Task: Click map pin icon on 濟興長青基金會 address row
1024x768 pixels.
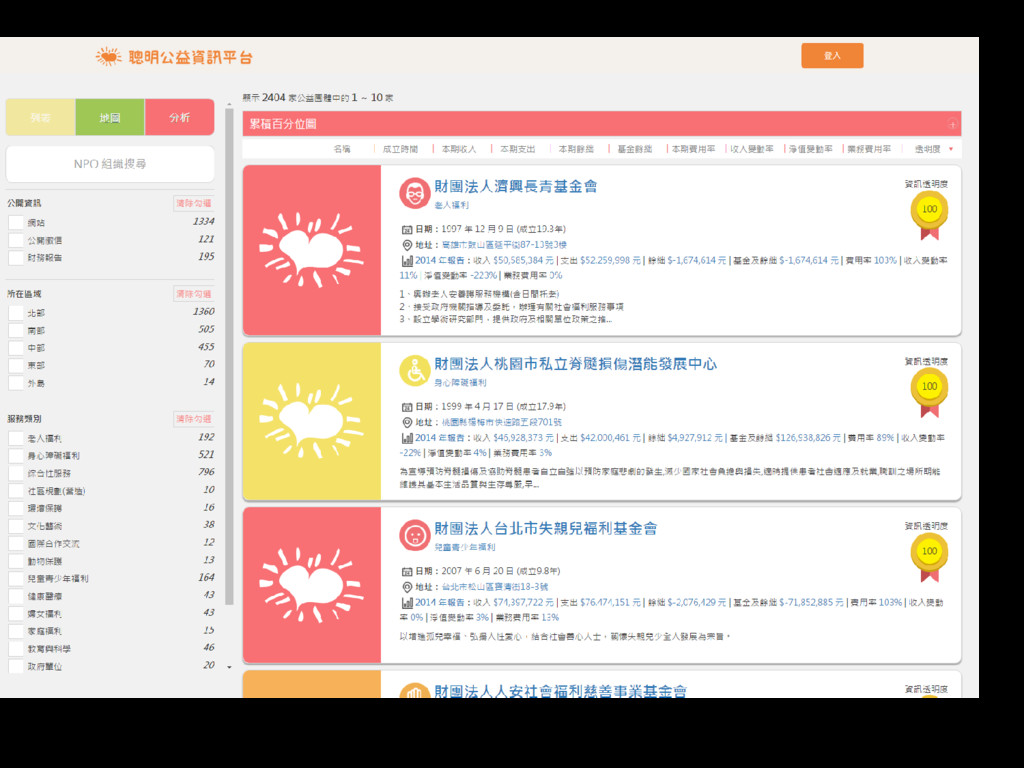Action: pyautogui.click(x=407, y=245)
